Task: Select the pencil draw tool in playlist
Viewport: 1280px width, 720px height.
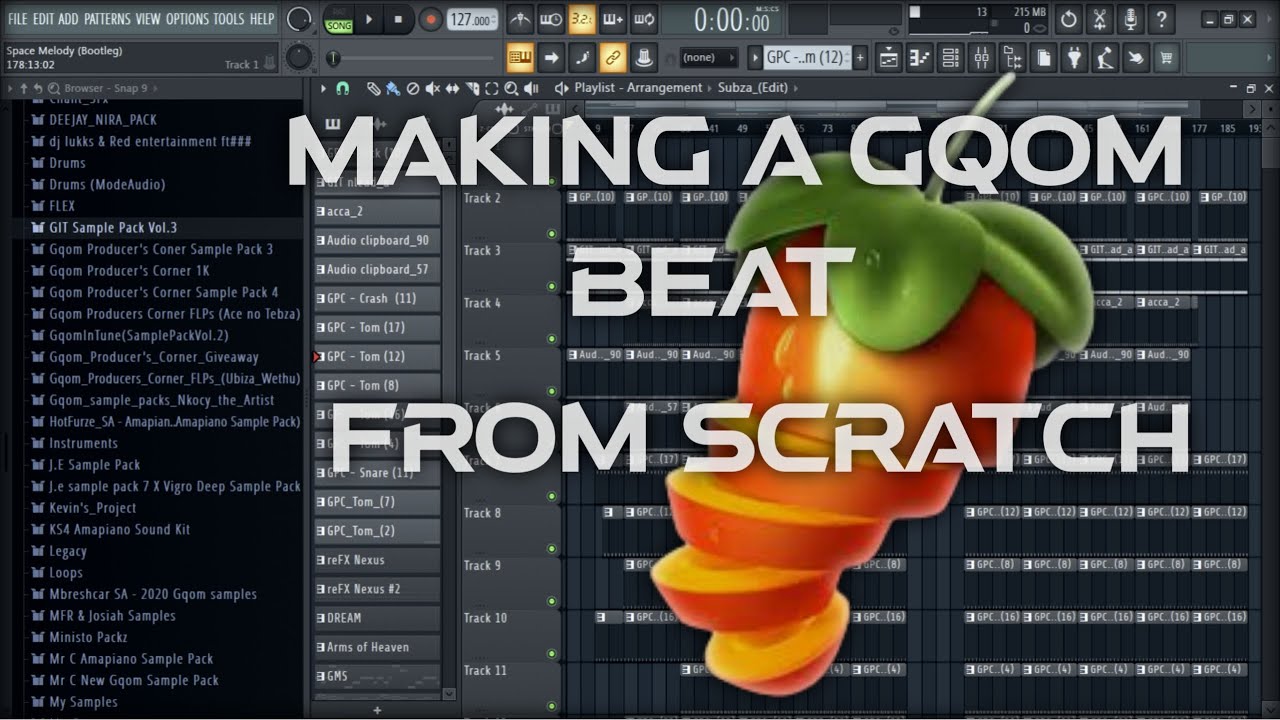Action: [x=372, y=88]
